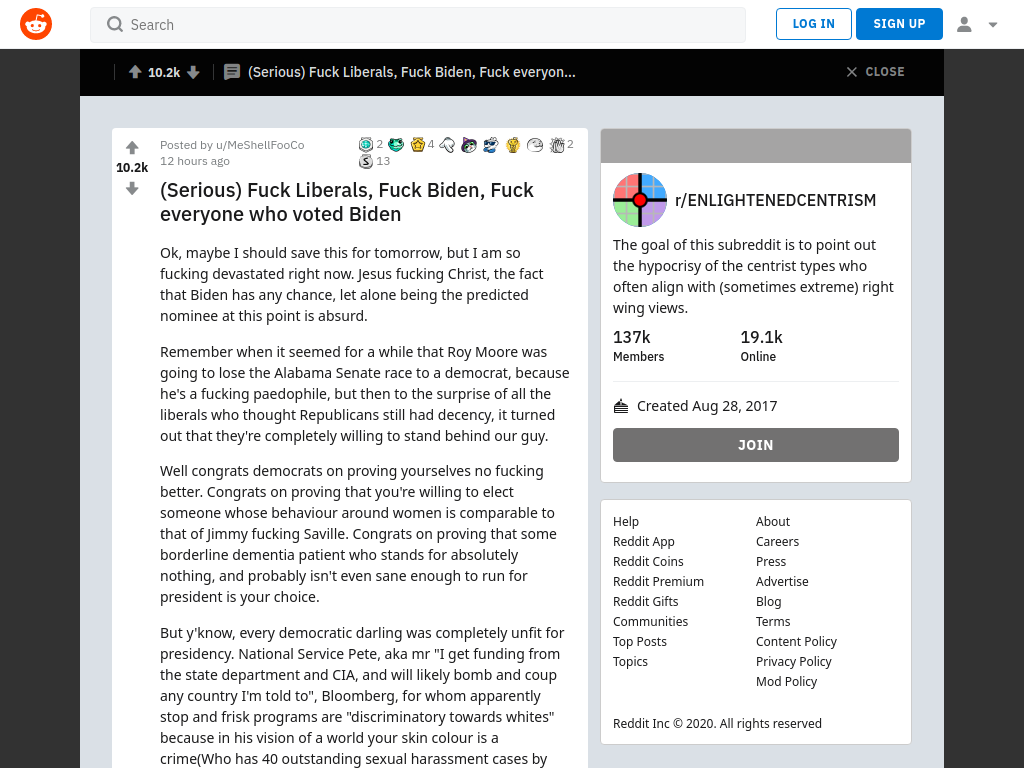Click the sunglasses Snoo award icon
Screen dimensions: 1024x768
pos(491,144)
